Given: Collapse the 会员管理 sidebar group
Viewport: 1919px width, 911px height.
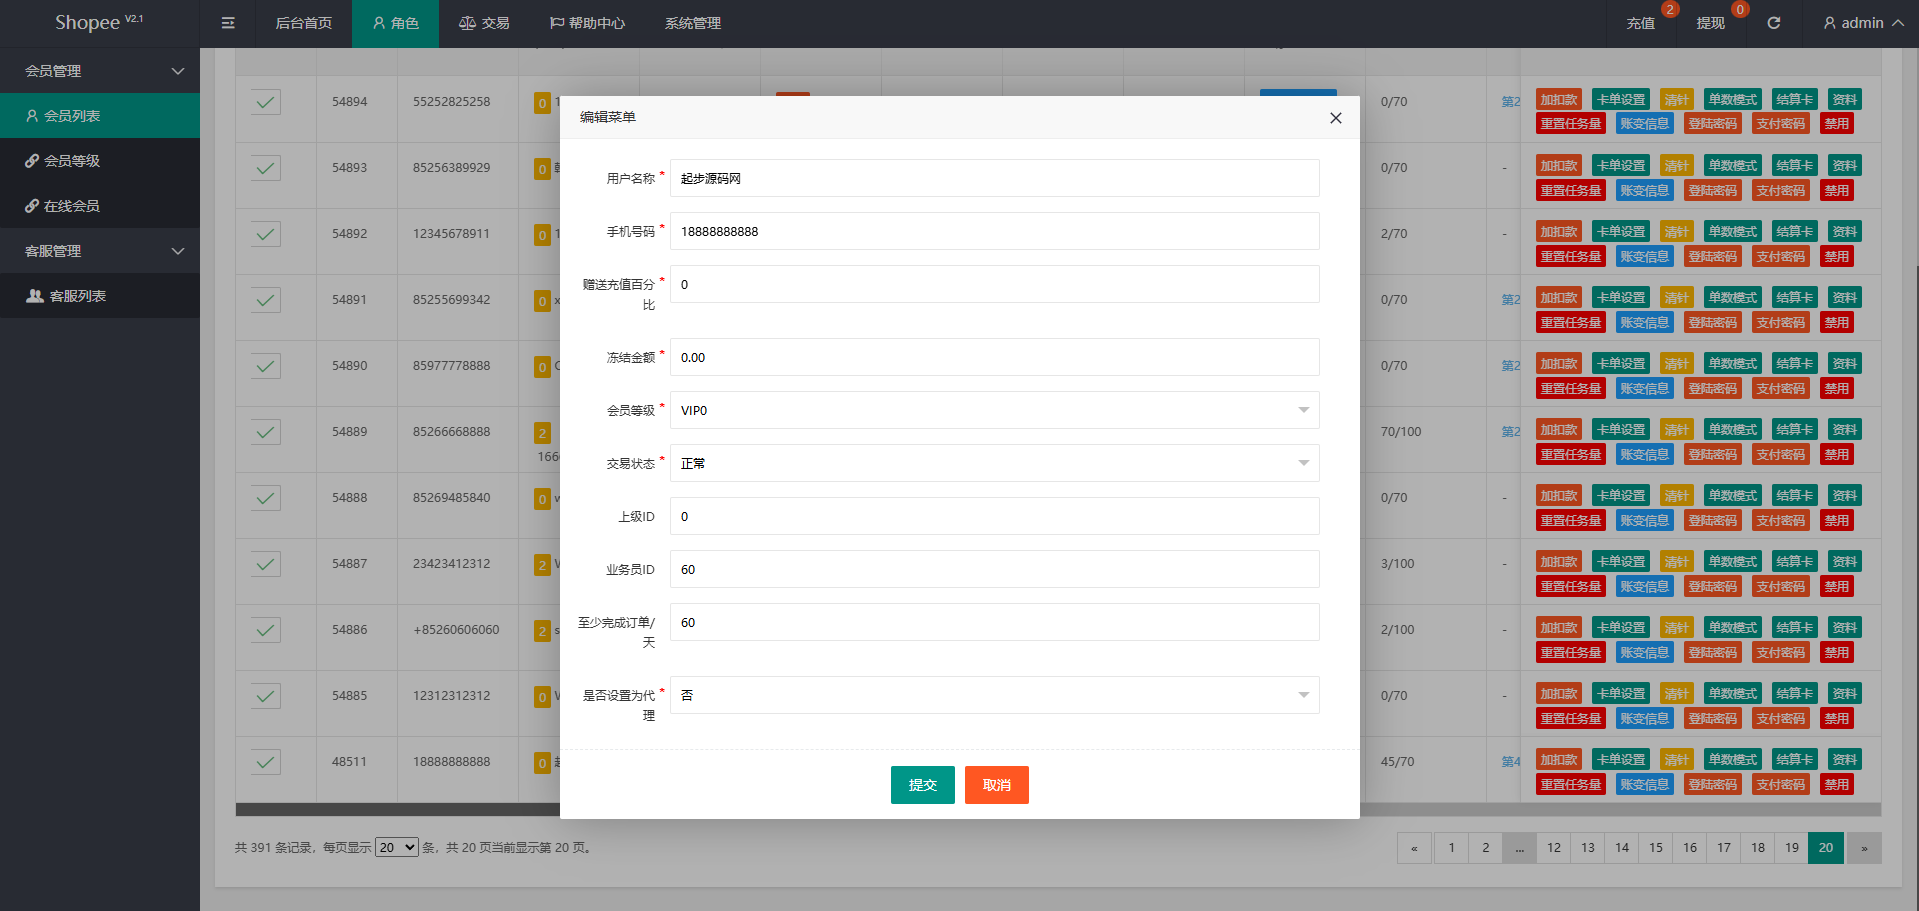Looking at the screenshot, I should pyautogui.click(x=100, y=71).
